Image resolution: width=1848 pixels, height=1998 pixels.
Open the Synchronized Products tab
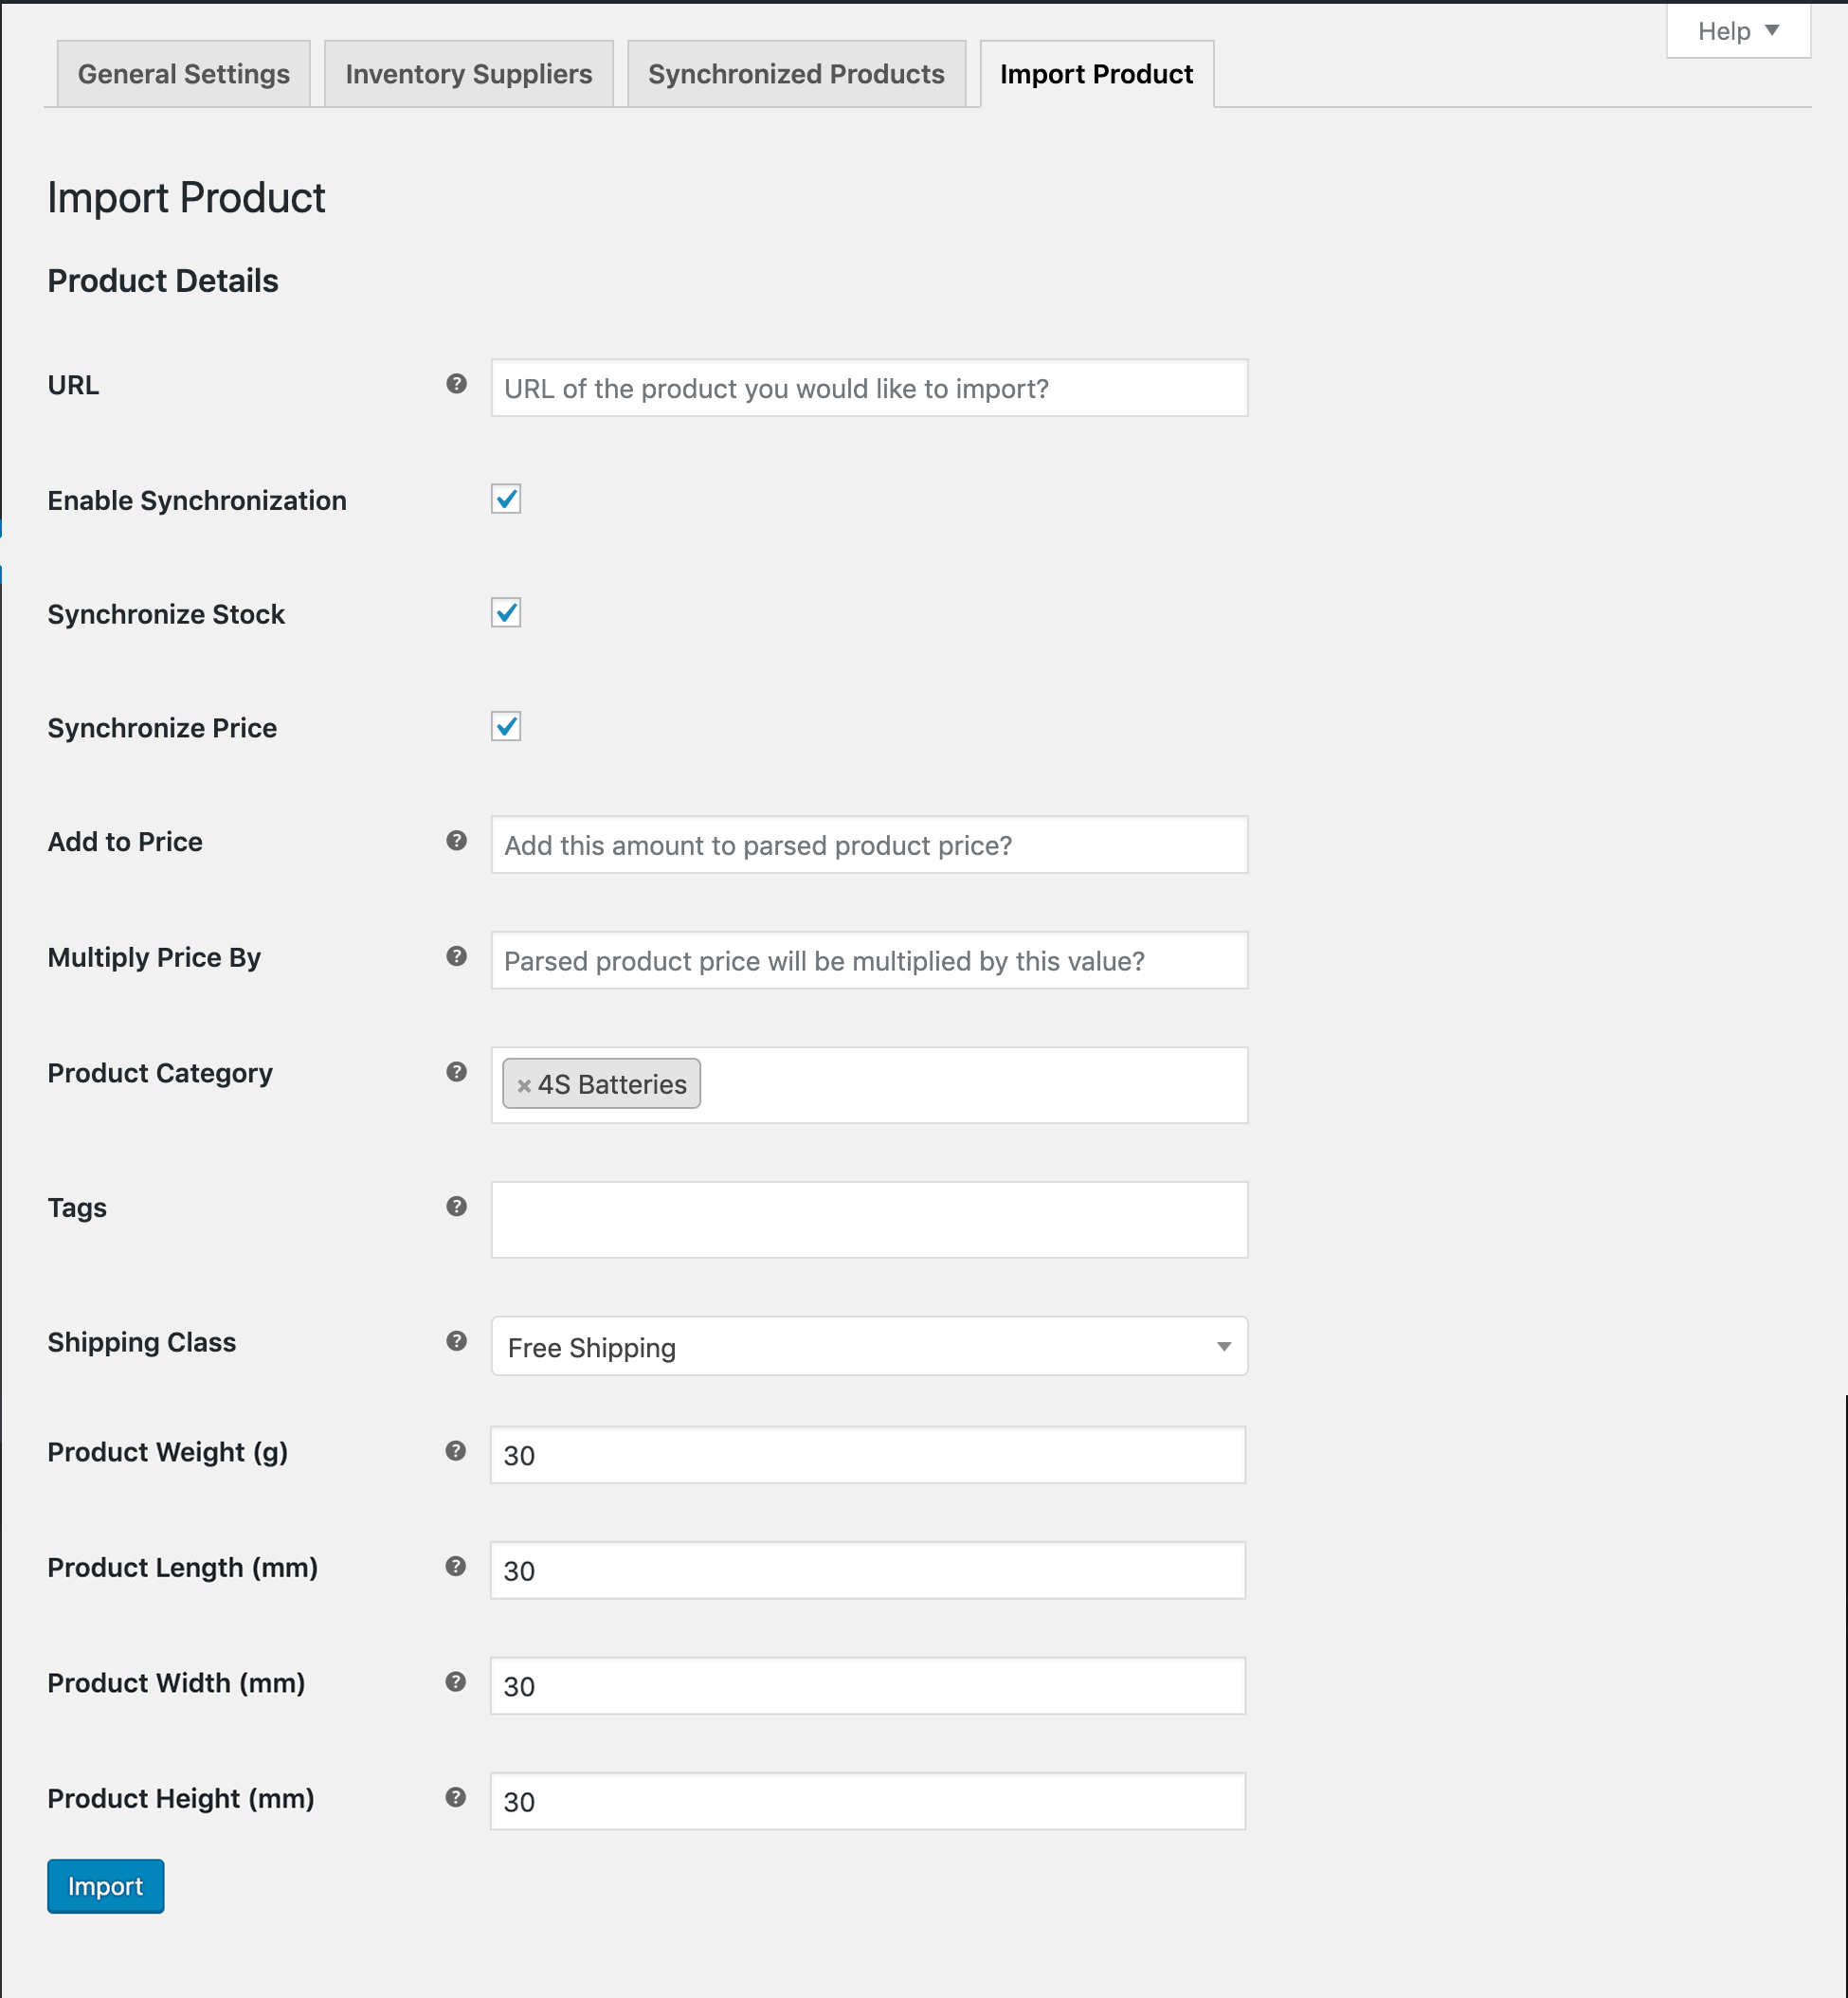tap(795, 74)
